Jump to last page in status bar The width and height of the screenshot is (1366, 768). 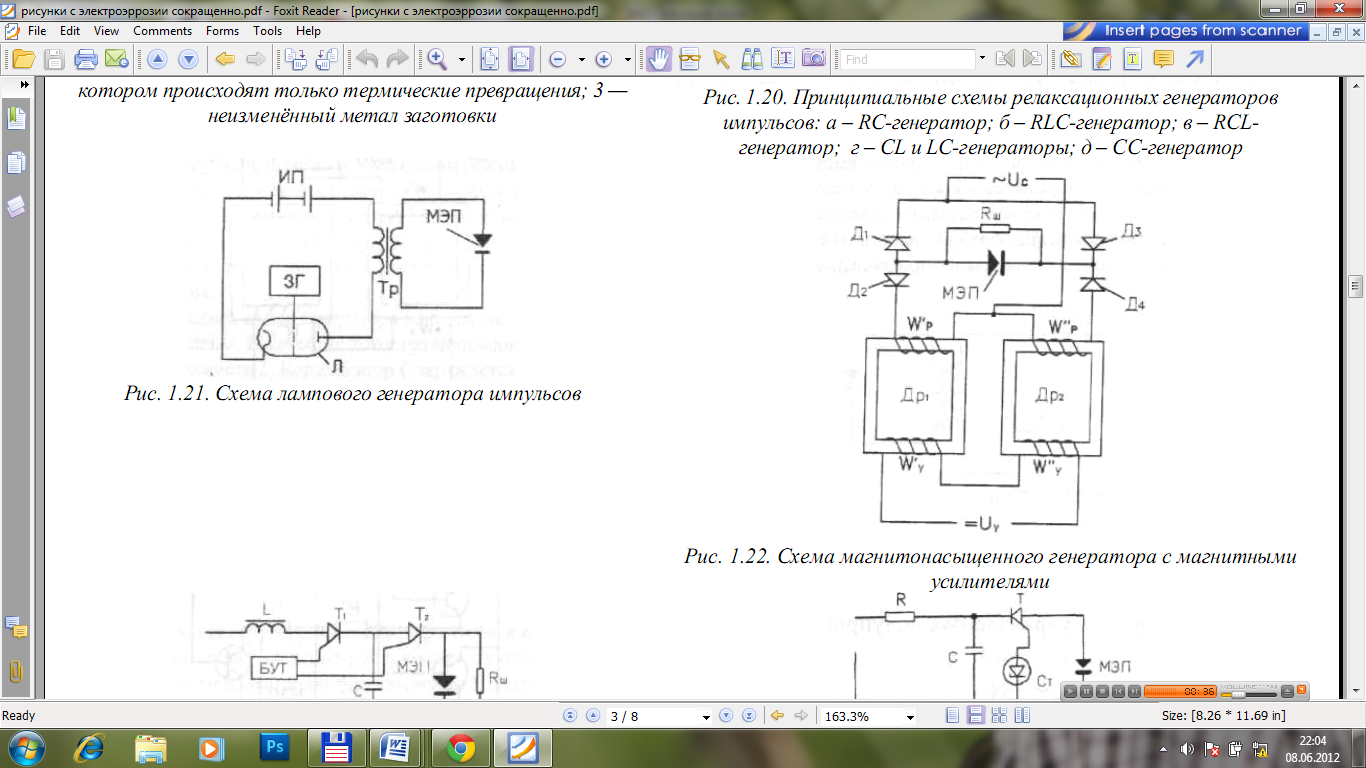748,716
